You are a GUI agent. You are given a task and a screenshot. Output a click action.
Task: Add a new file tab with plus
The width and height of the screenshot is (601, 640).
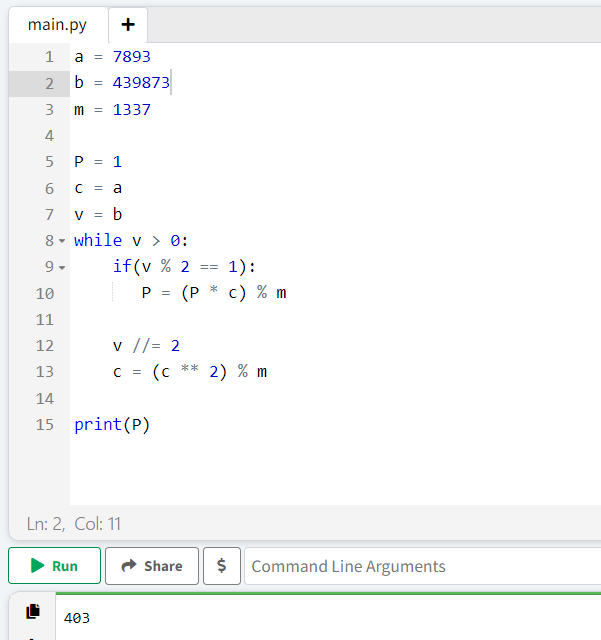click(128, 25)
